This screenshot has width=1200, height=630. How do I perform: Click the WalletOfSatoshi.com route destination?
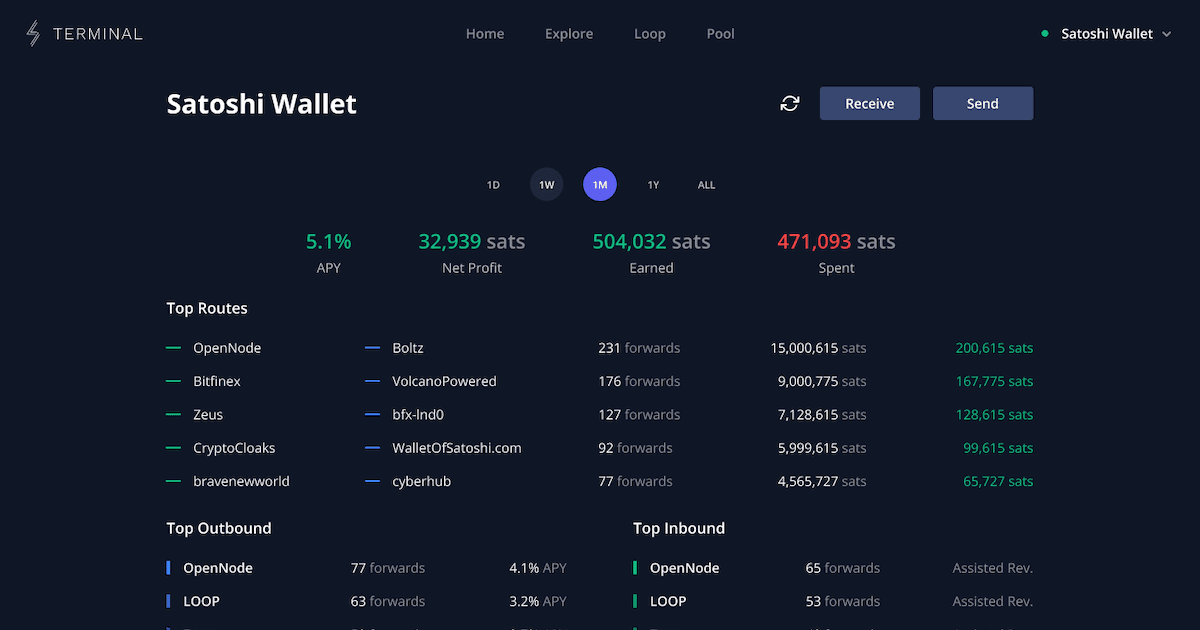(x=457, y=448)
